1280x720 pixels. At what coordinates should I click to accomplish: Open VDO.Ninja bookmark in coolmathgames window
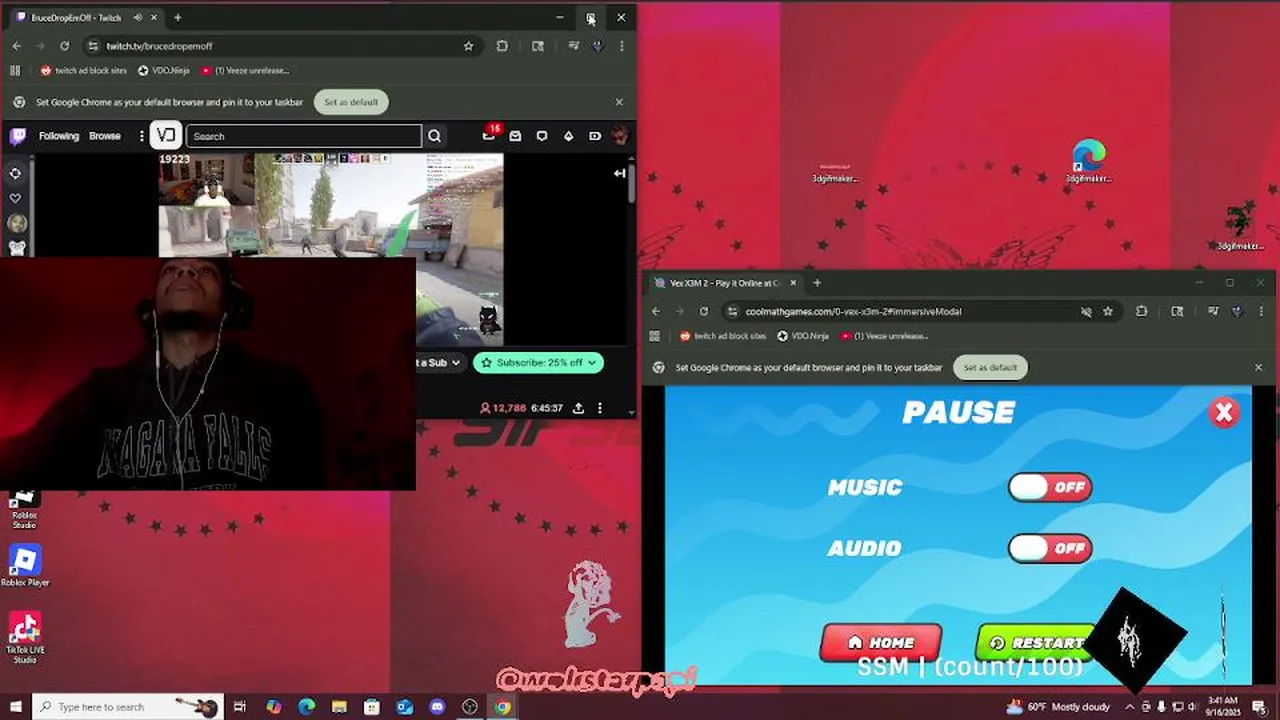[803, 336]
